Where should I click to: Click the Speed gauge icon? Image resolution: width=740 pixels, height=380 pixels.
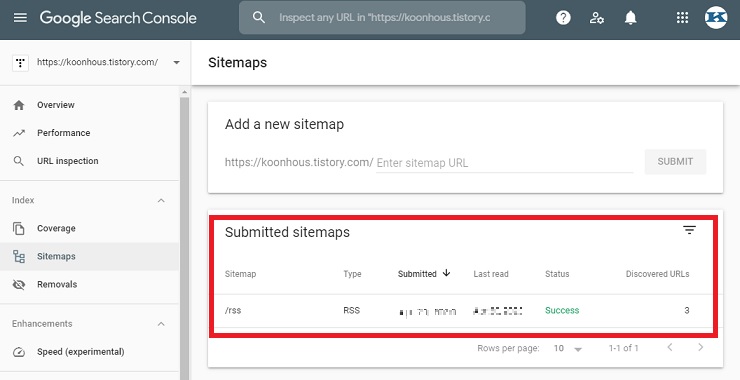tap(19, 352)
